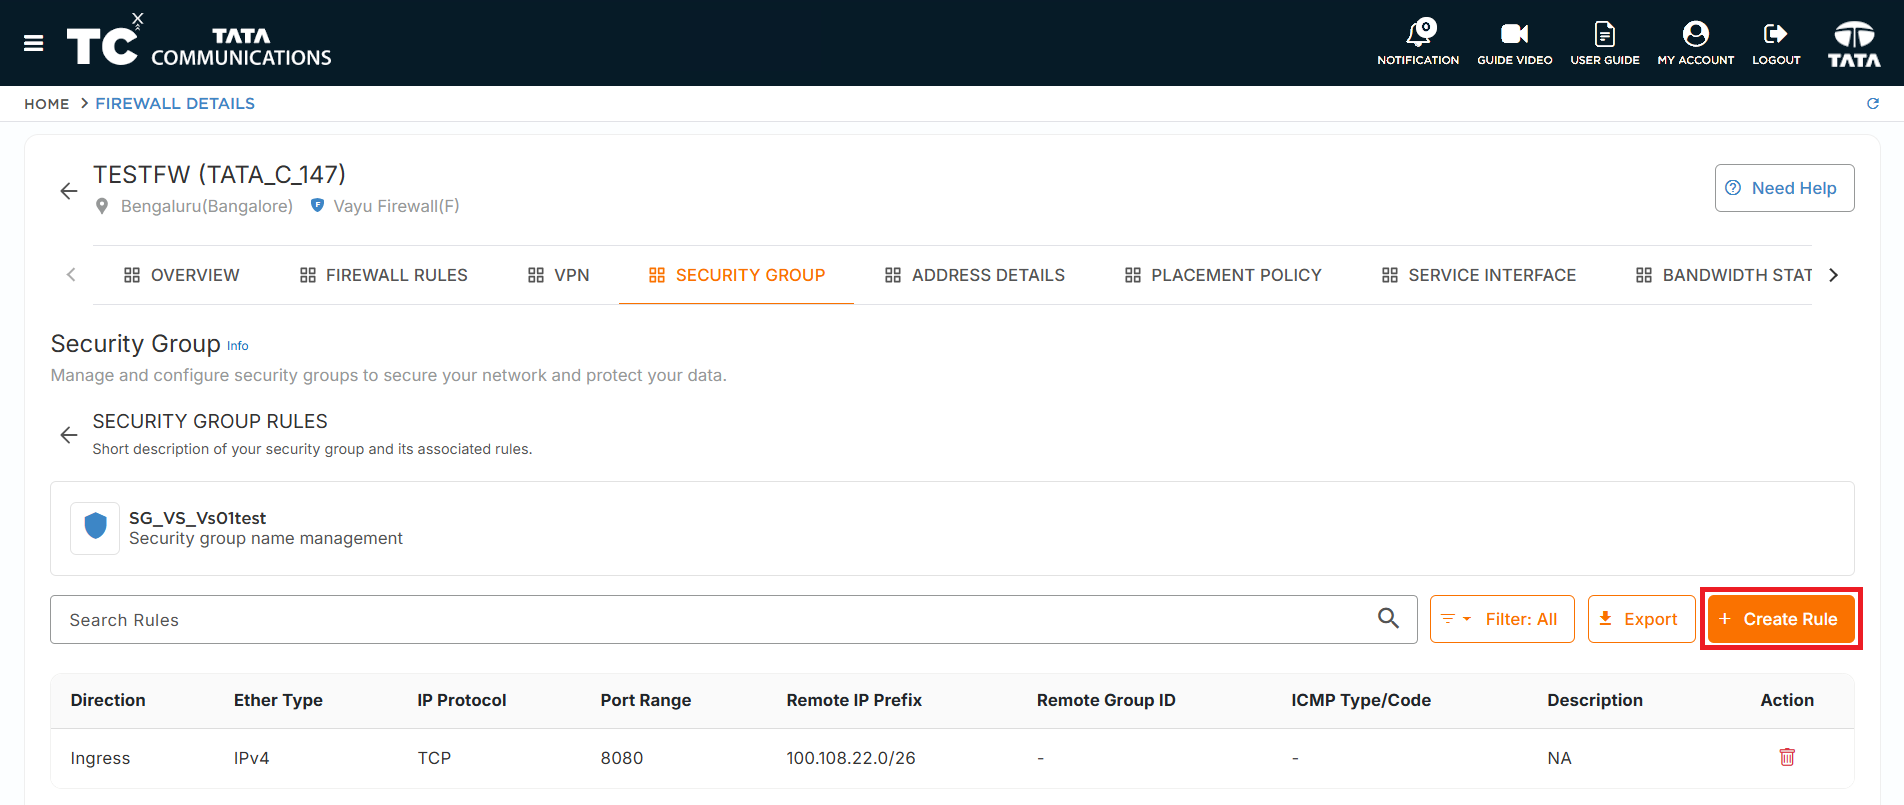Refresh the page using the reload icon
The image size is (1904, 805).
[1873, 104]
